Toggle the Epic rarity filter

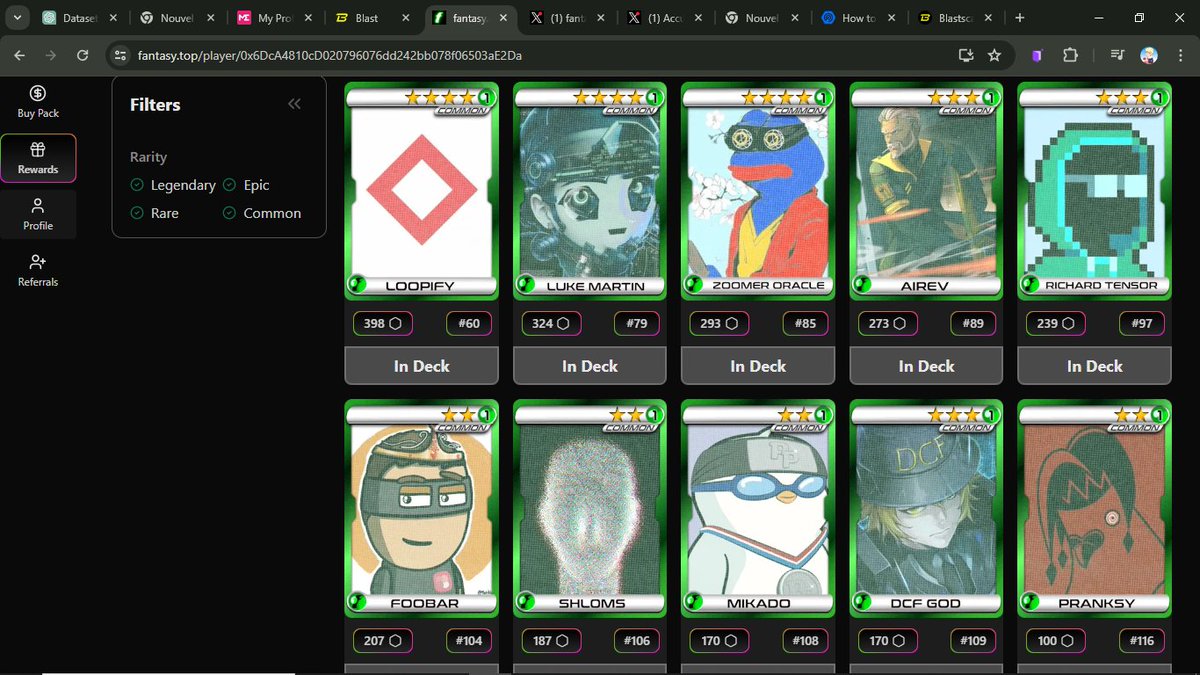coord(246,185)
